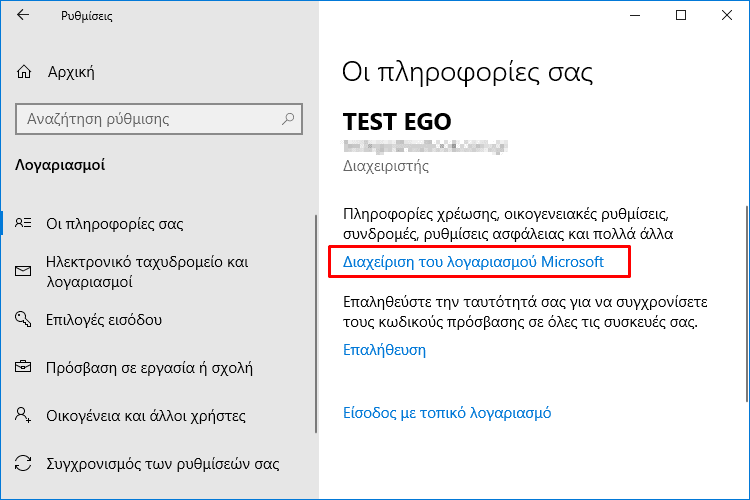The height and width of the screenshot is (500, 750).
Task: Click the key icon for Επιλογές εισόδου
Action: [24, 320]
